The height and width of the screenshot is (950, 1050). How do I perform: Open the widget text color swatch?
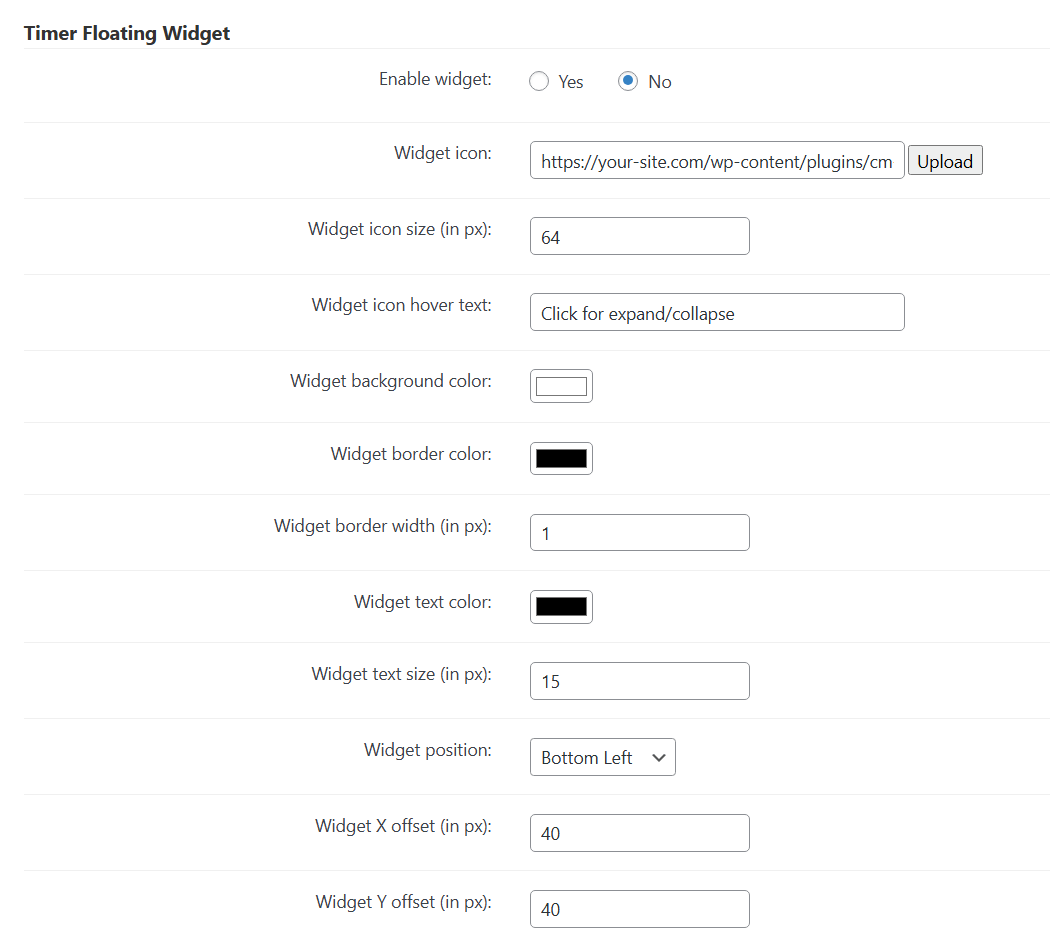pos(561,606)
